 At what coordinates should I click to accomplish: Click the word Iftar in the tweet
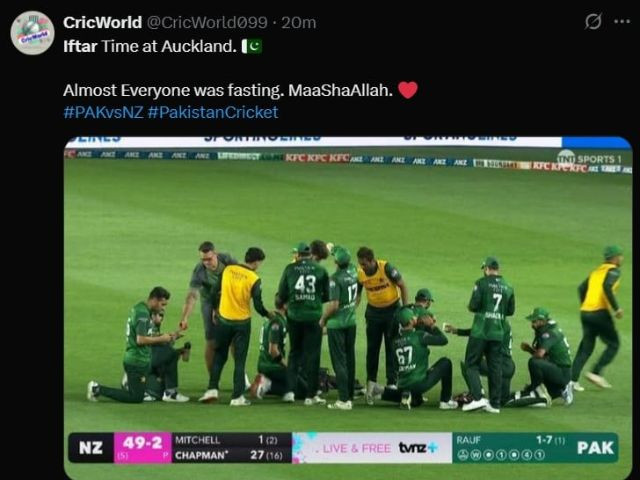80,46
